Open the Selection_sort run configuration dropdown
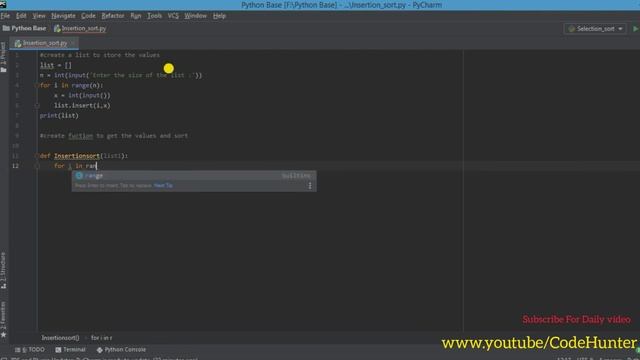The height and width of the screenshot is (360, 640). (596, 29)
